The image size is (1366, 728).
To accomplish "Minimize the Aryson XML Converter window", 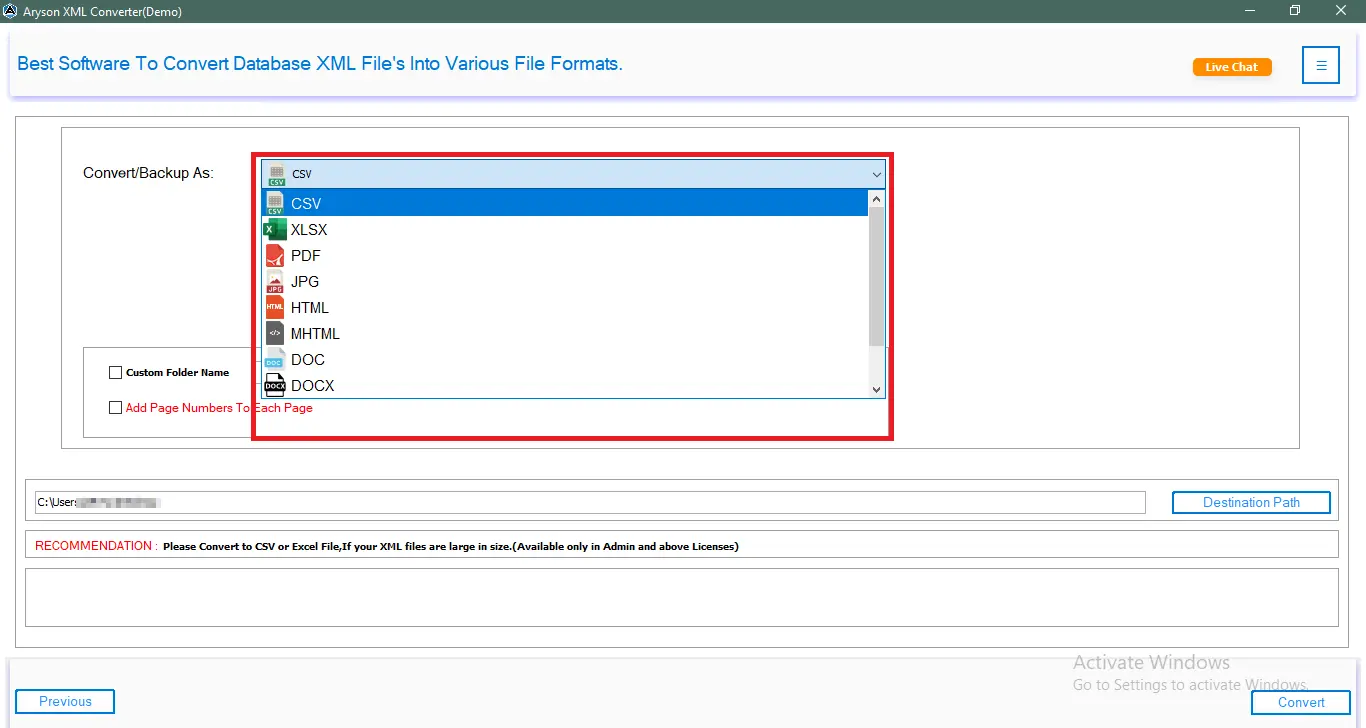I will click(1250, 11).
